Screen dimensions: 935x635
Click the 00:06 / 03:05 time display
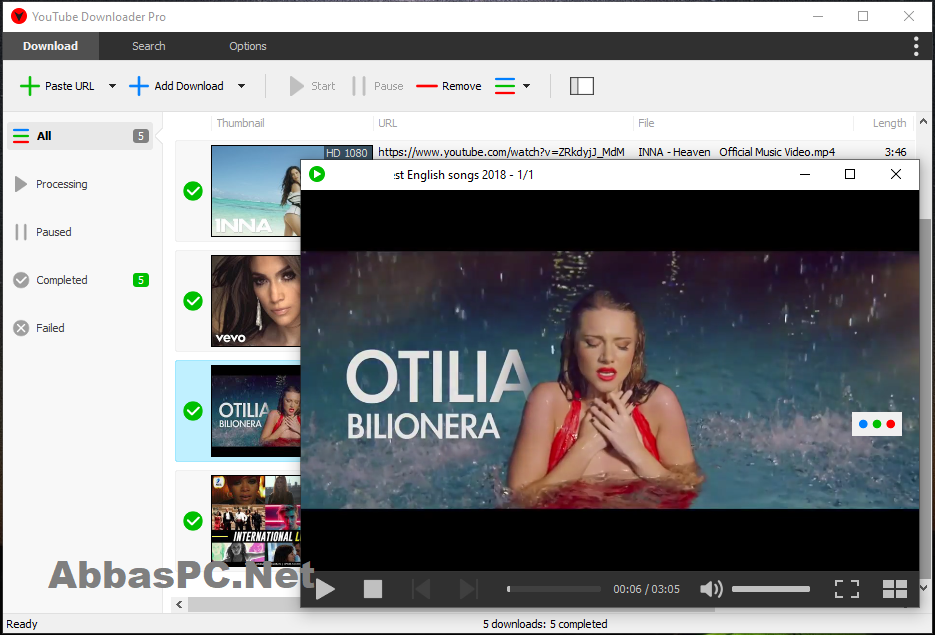[646, 589]
